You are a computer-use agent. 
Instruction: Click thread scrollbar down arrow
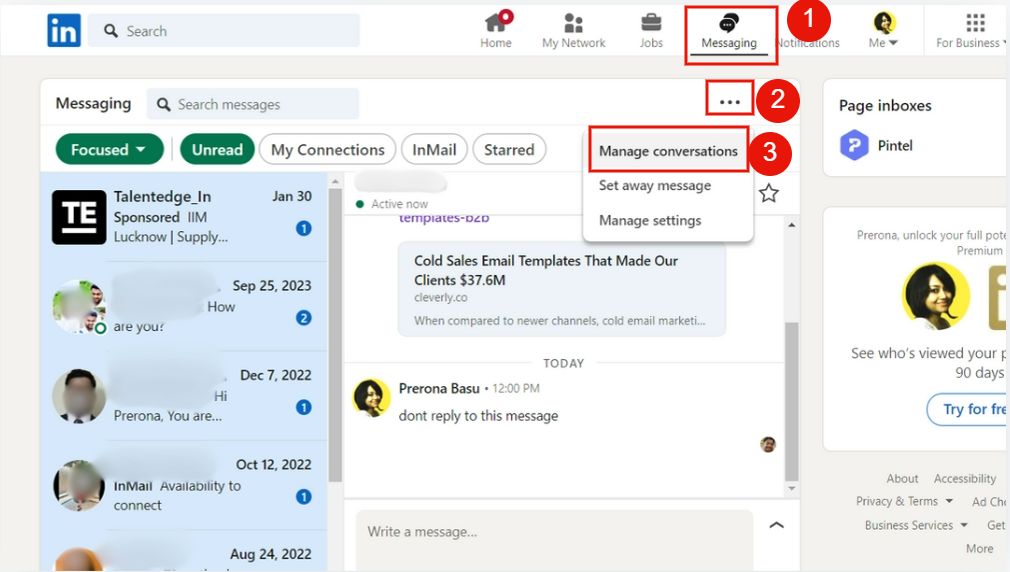click(792, 489)
